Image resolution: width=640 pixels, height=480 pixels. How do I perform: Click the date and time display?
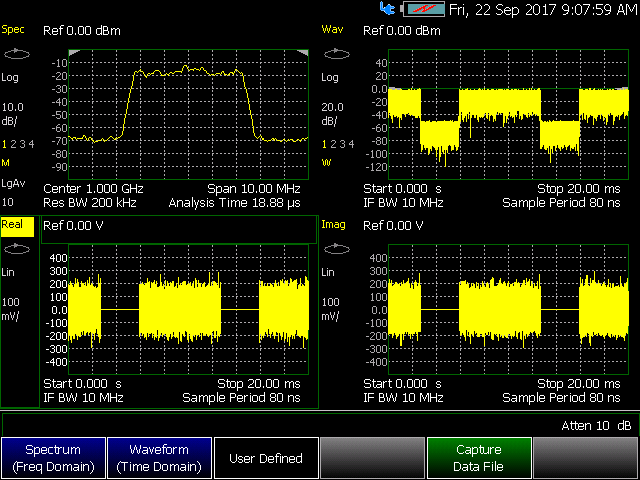point(543,9)
